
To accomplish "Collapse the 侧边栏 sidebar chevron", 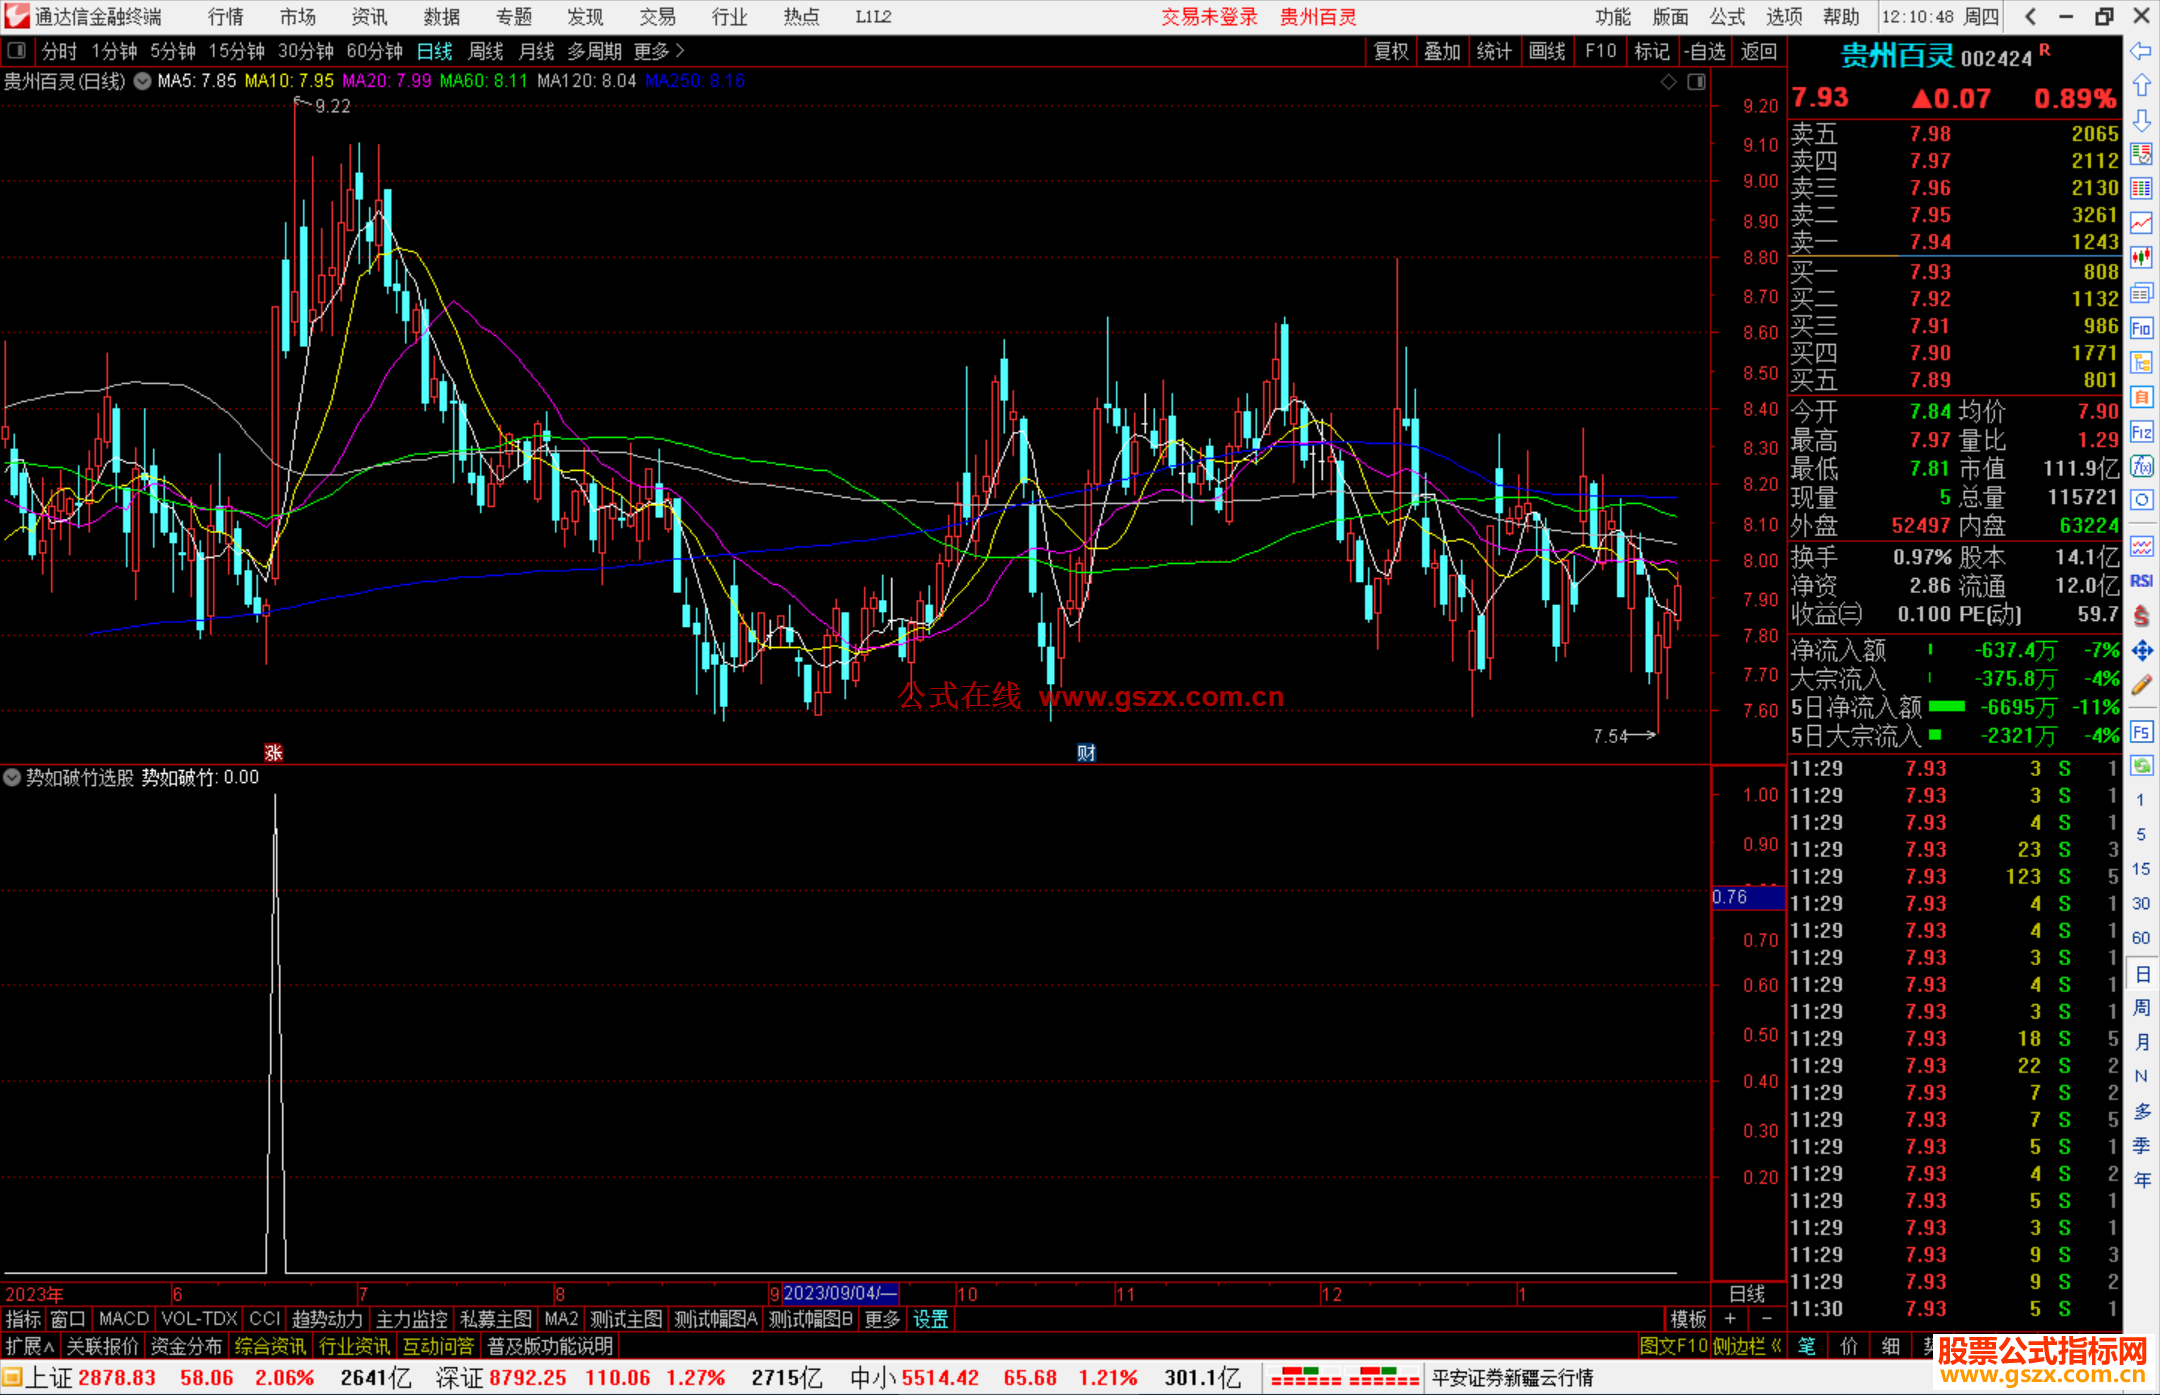I will (x=1776, y=1346).
